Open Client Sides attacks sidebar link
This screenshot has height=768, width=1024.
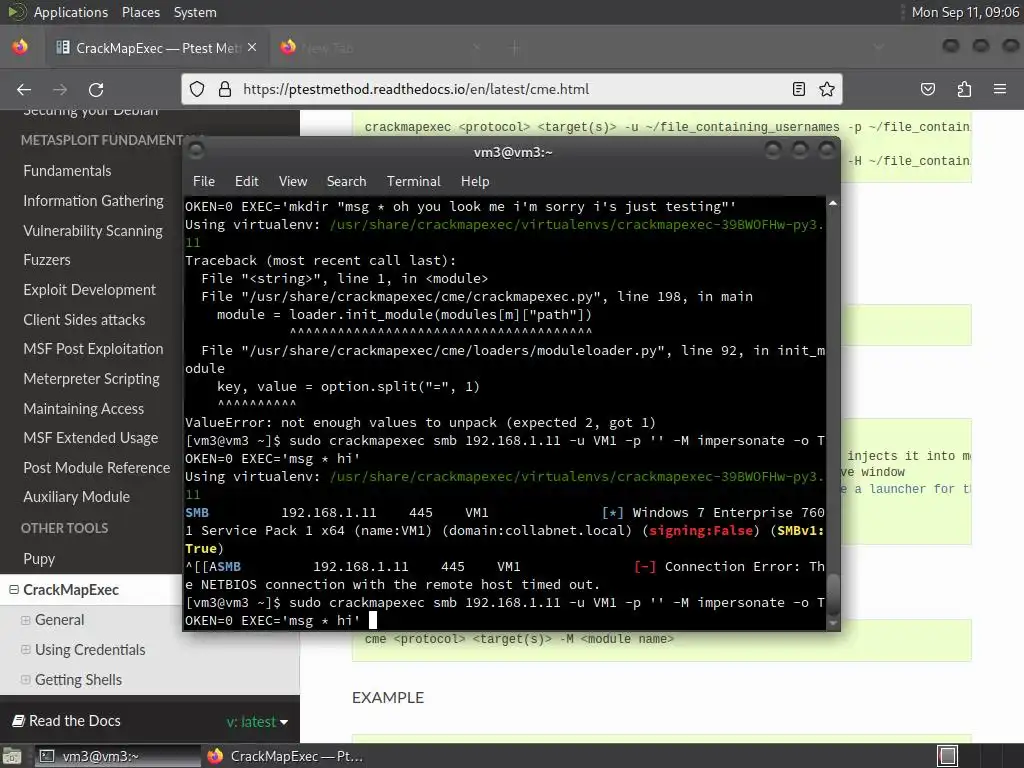pyautogui.click(x=84, y=319)
